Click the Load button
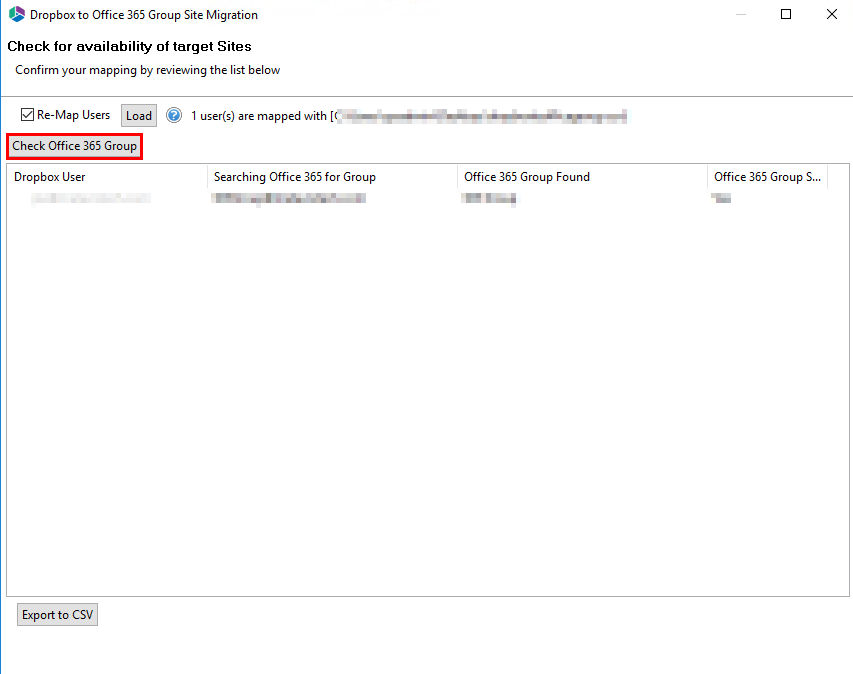Screen dimensions: 853x674 click(x=138, y=115)
